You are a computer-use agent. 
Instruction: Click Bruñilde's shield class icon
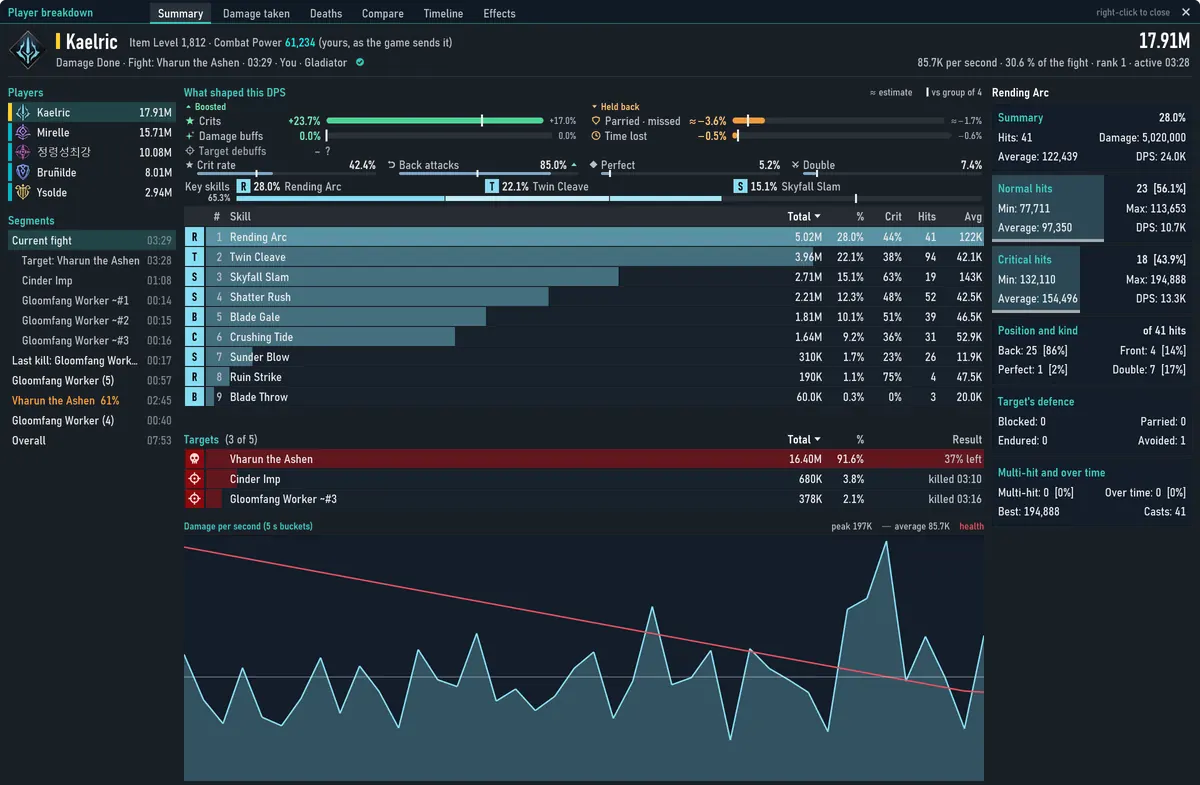(x=22, y=172)
